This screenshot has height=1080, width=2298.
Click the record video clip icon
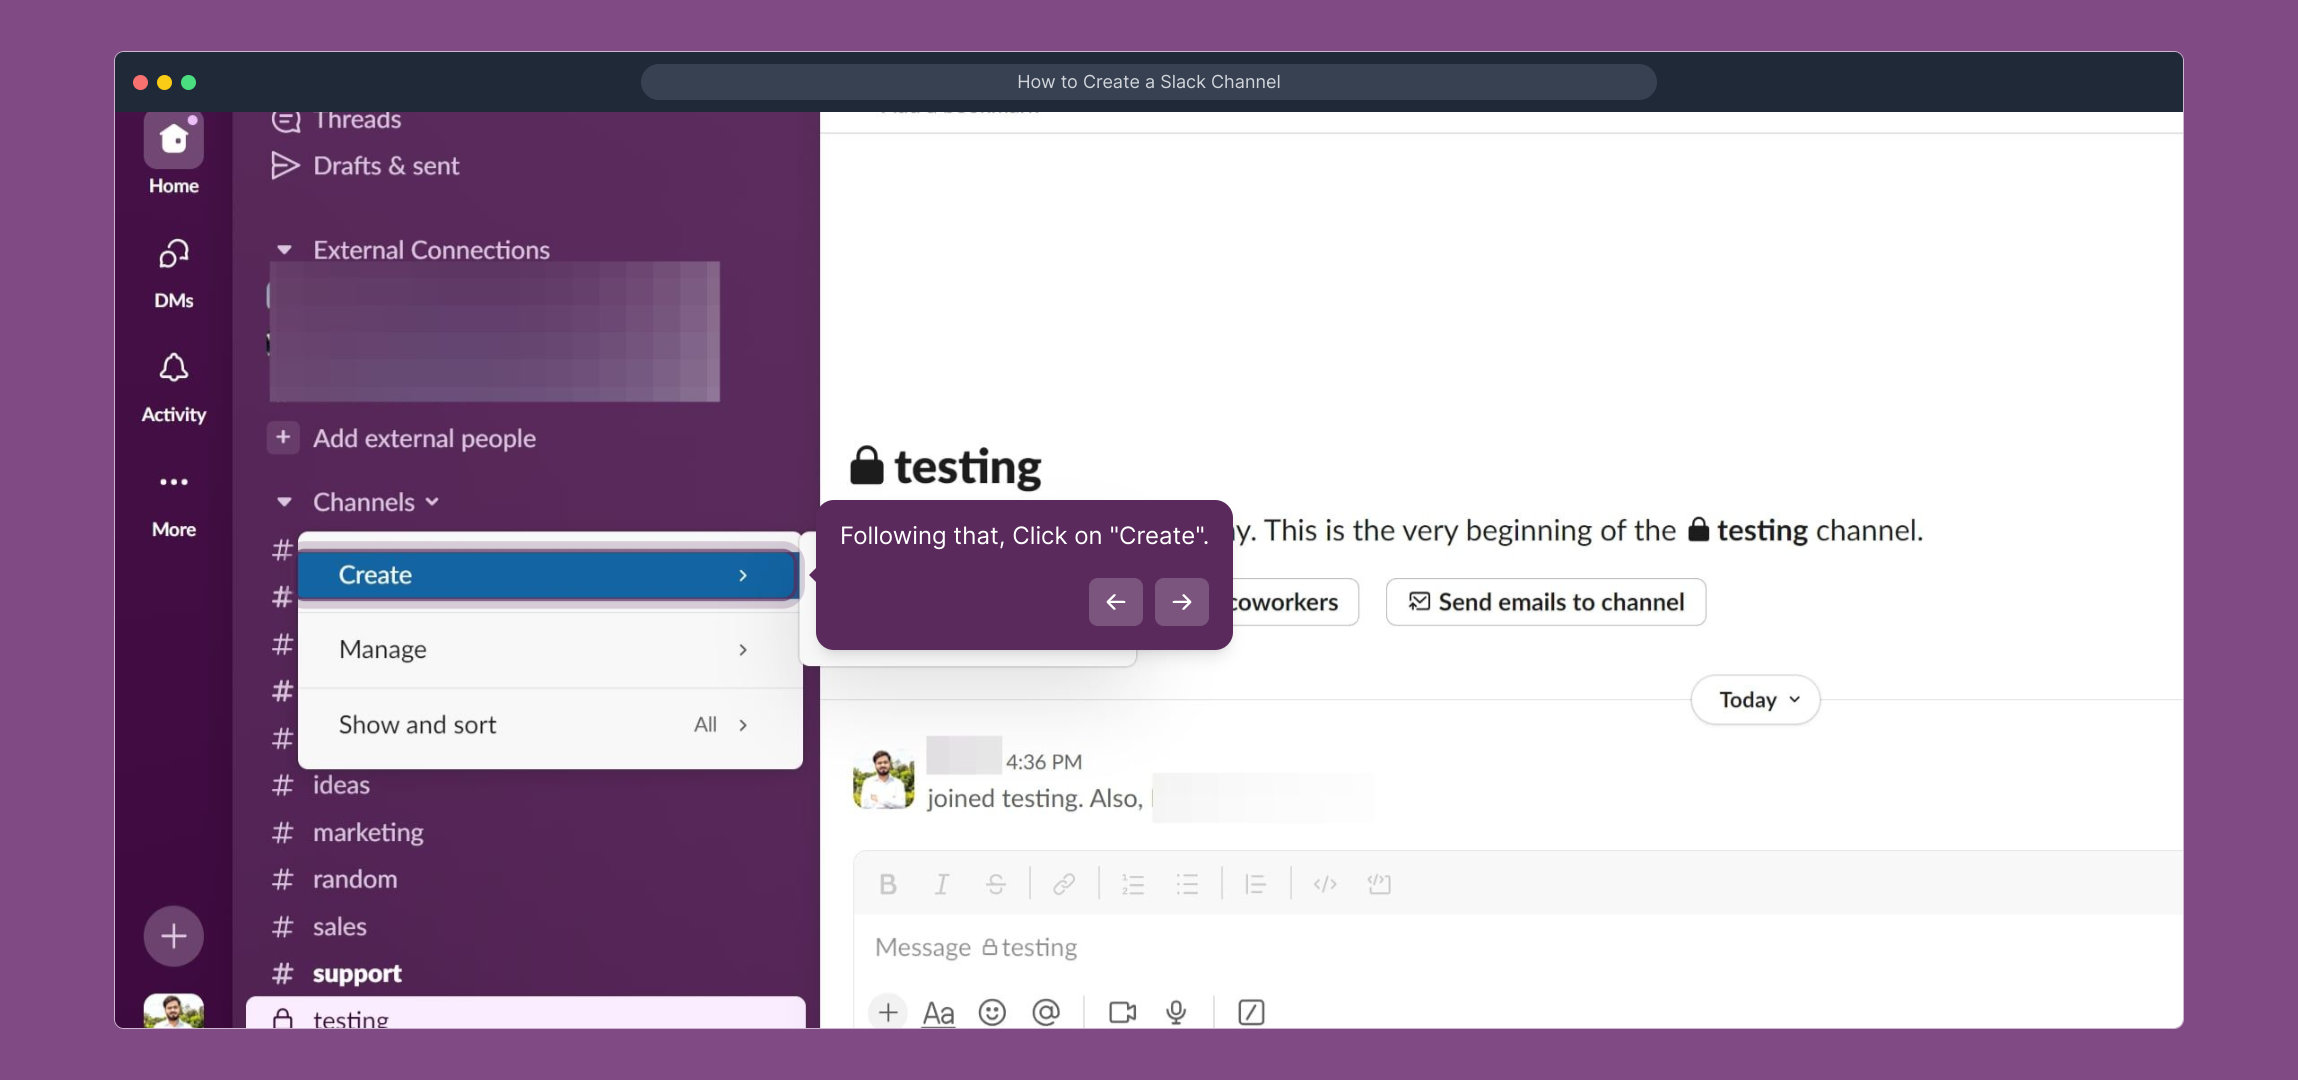pyautogui.click(x=1120, y=1012)
